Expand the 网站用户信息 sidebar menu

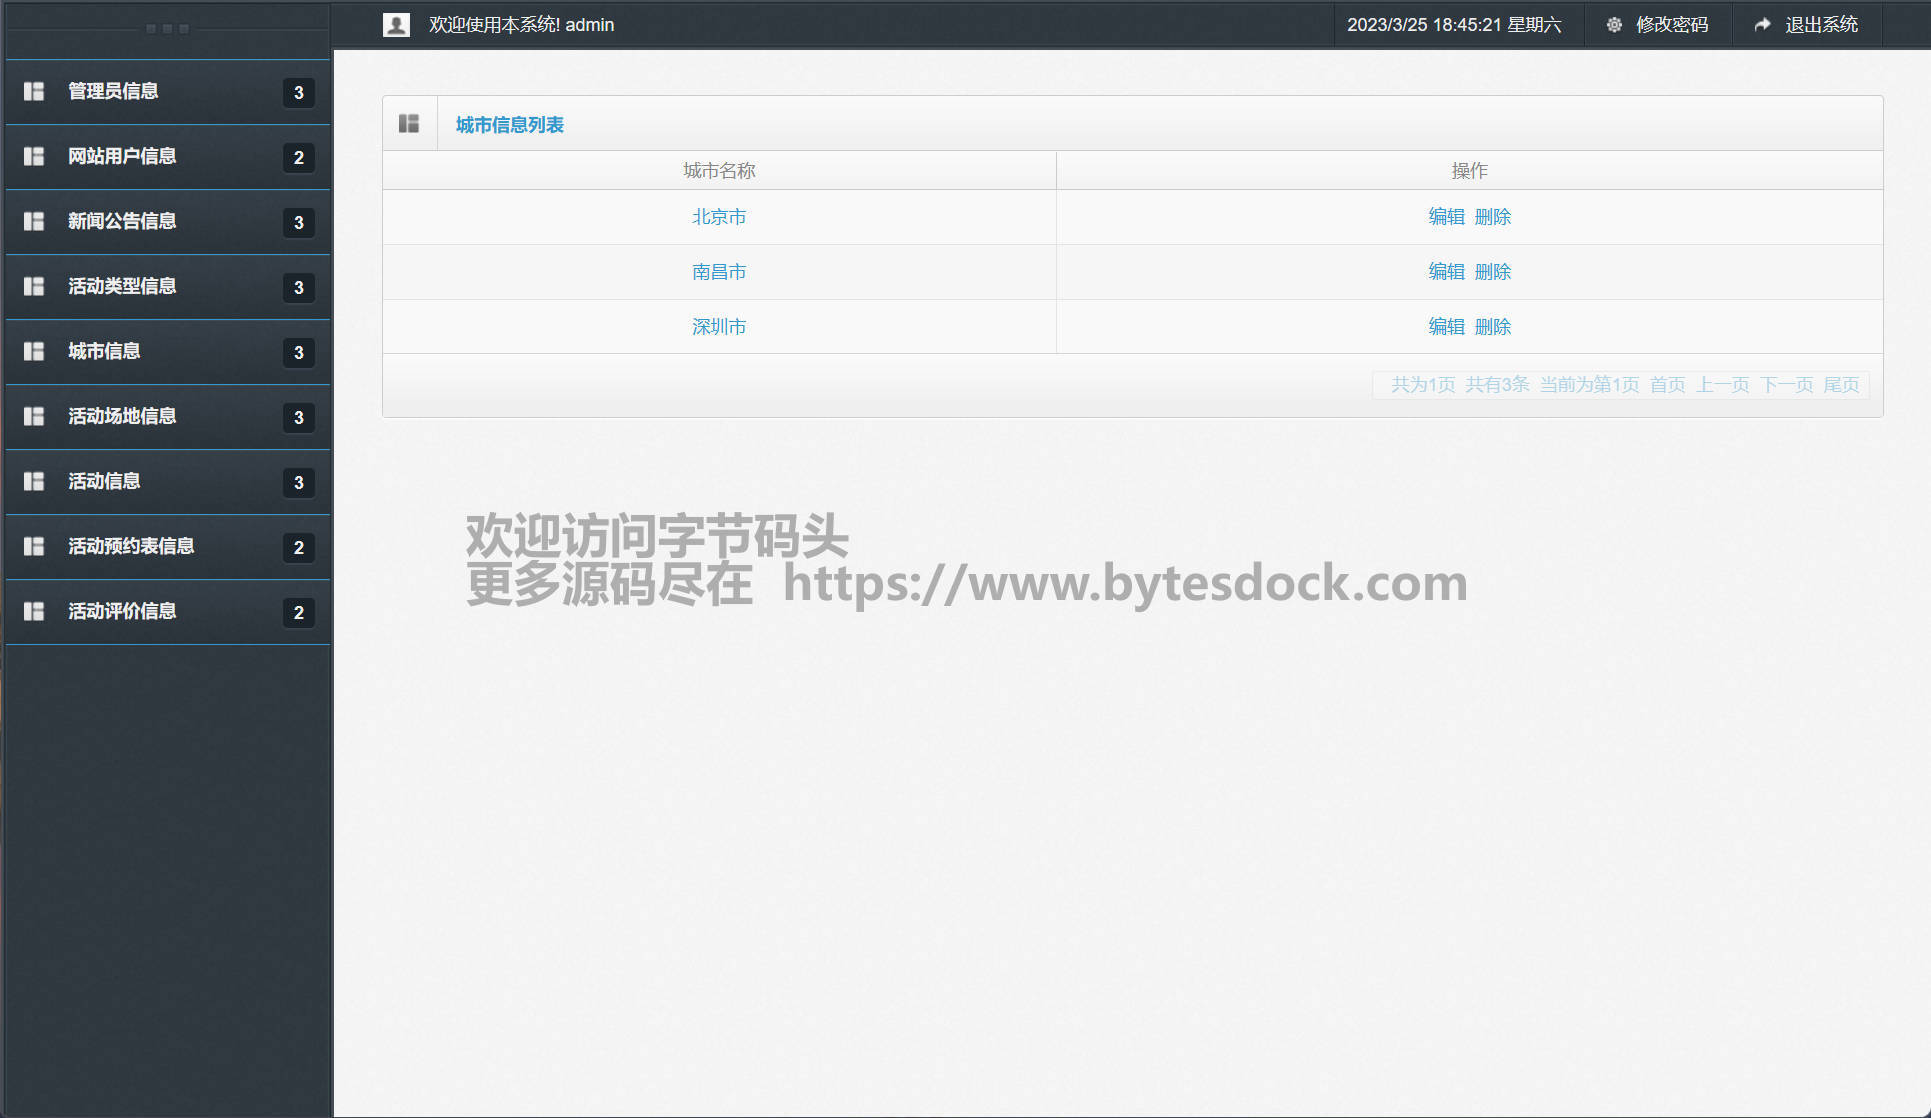coord(122,156)
